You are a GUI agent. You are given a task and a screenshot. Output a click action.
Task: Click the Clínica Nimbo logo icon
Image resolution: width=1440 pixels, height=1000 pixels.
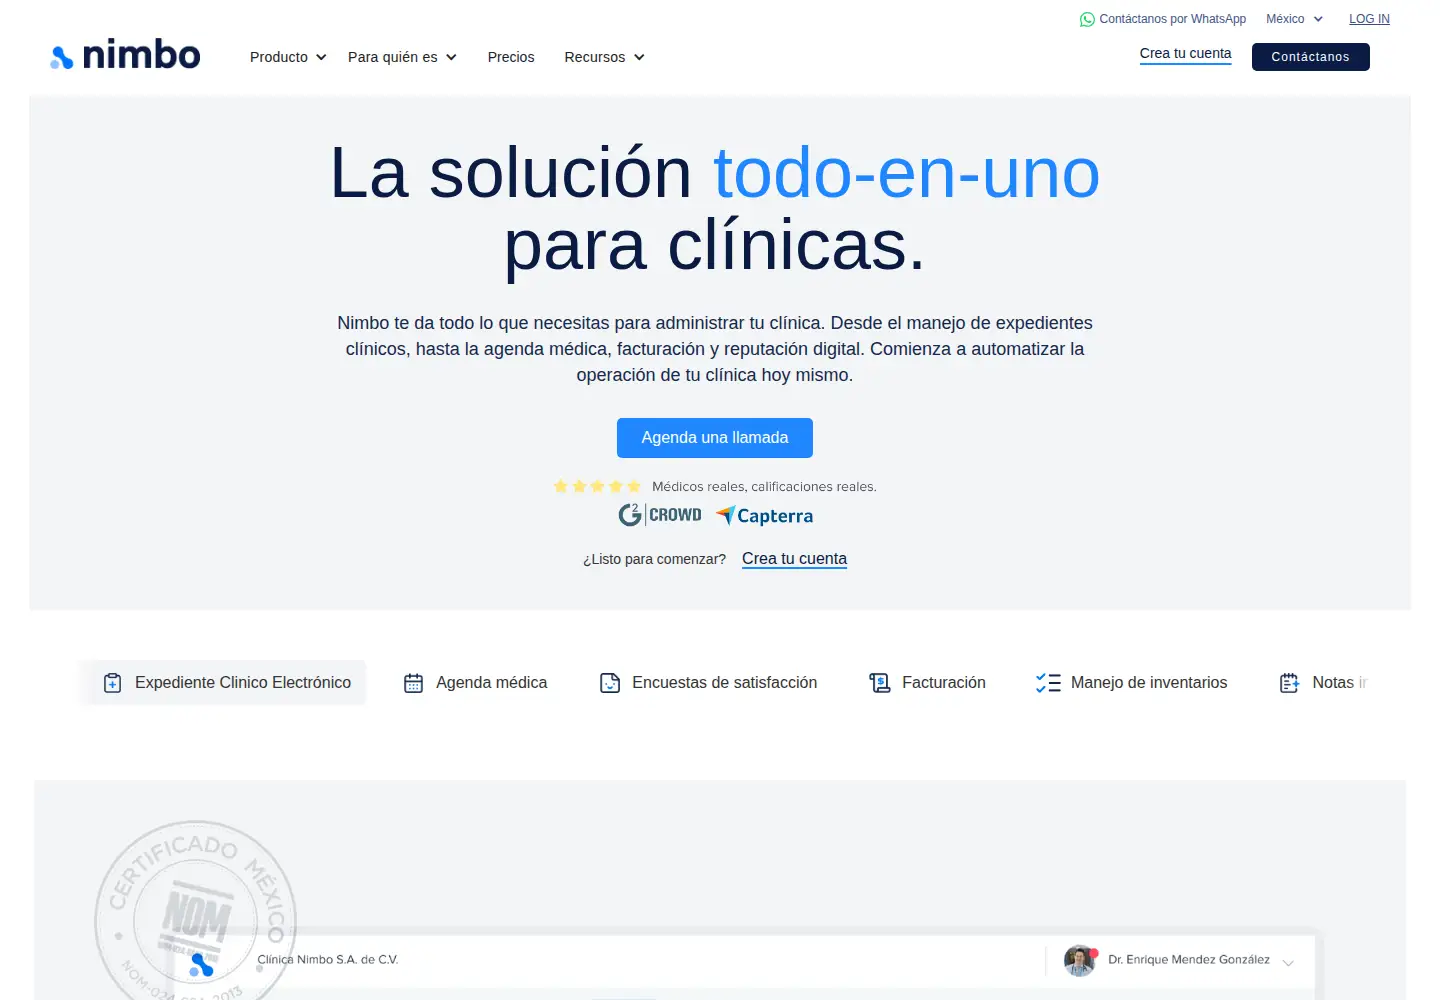click(x=202, y=964)
